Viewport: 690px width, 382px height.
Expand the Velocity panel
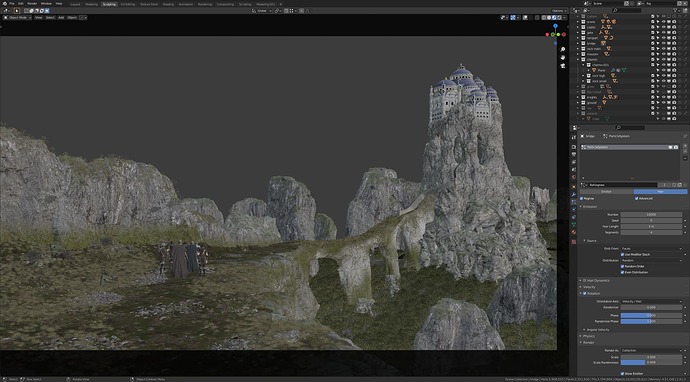coord(589,286)
